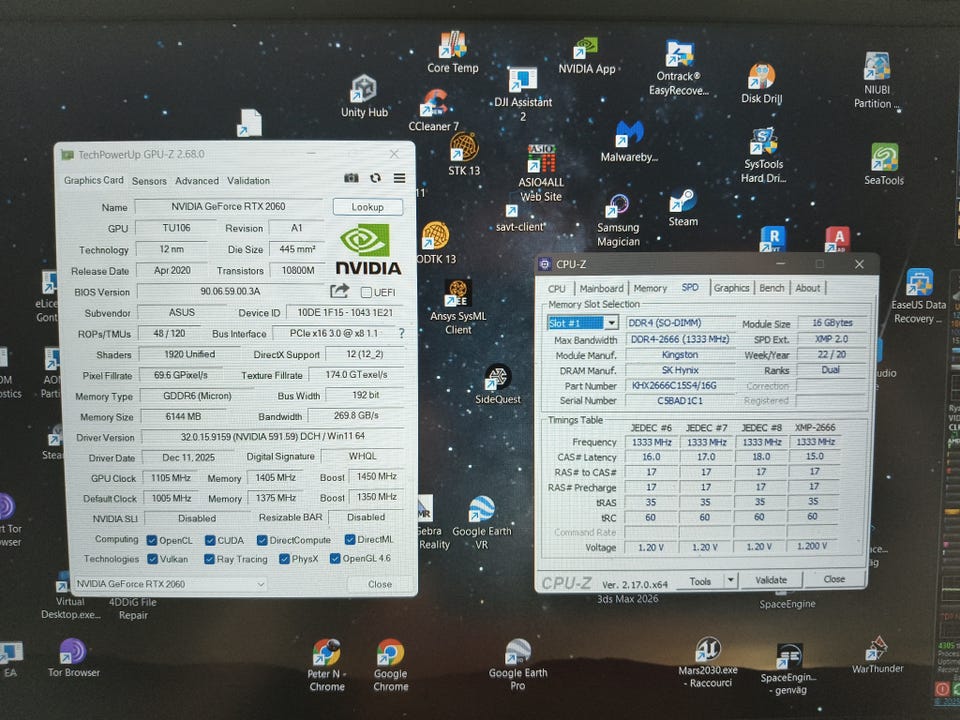960x720 pixels.
Task: Open CCleaner 7 shortcut
Action: click(434, 111)
